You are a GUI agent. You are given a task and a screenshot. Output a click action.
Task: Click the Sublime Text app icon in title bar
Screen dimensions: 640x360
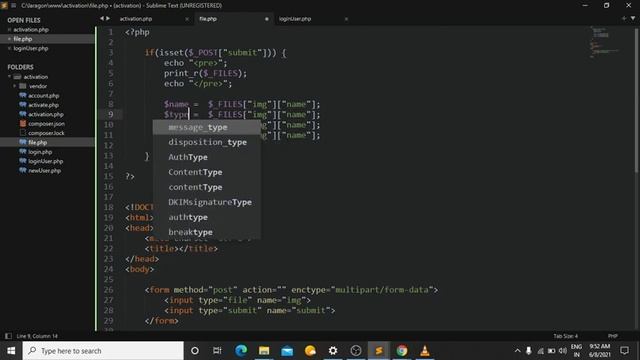[4, 5]
